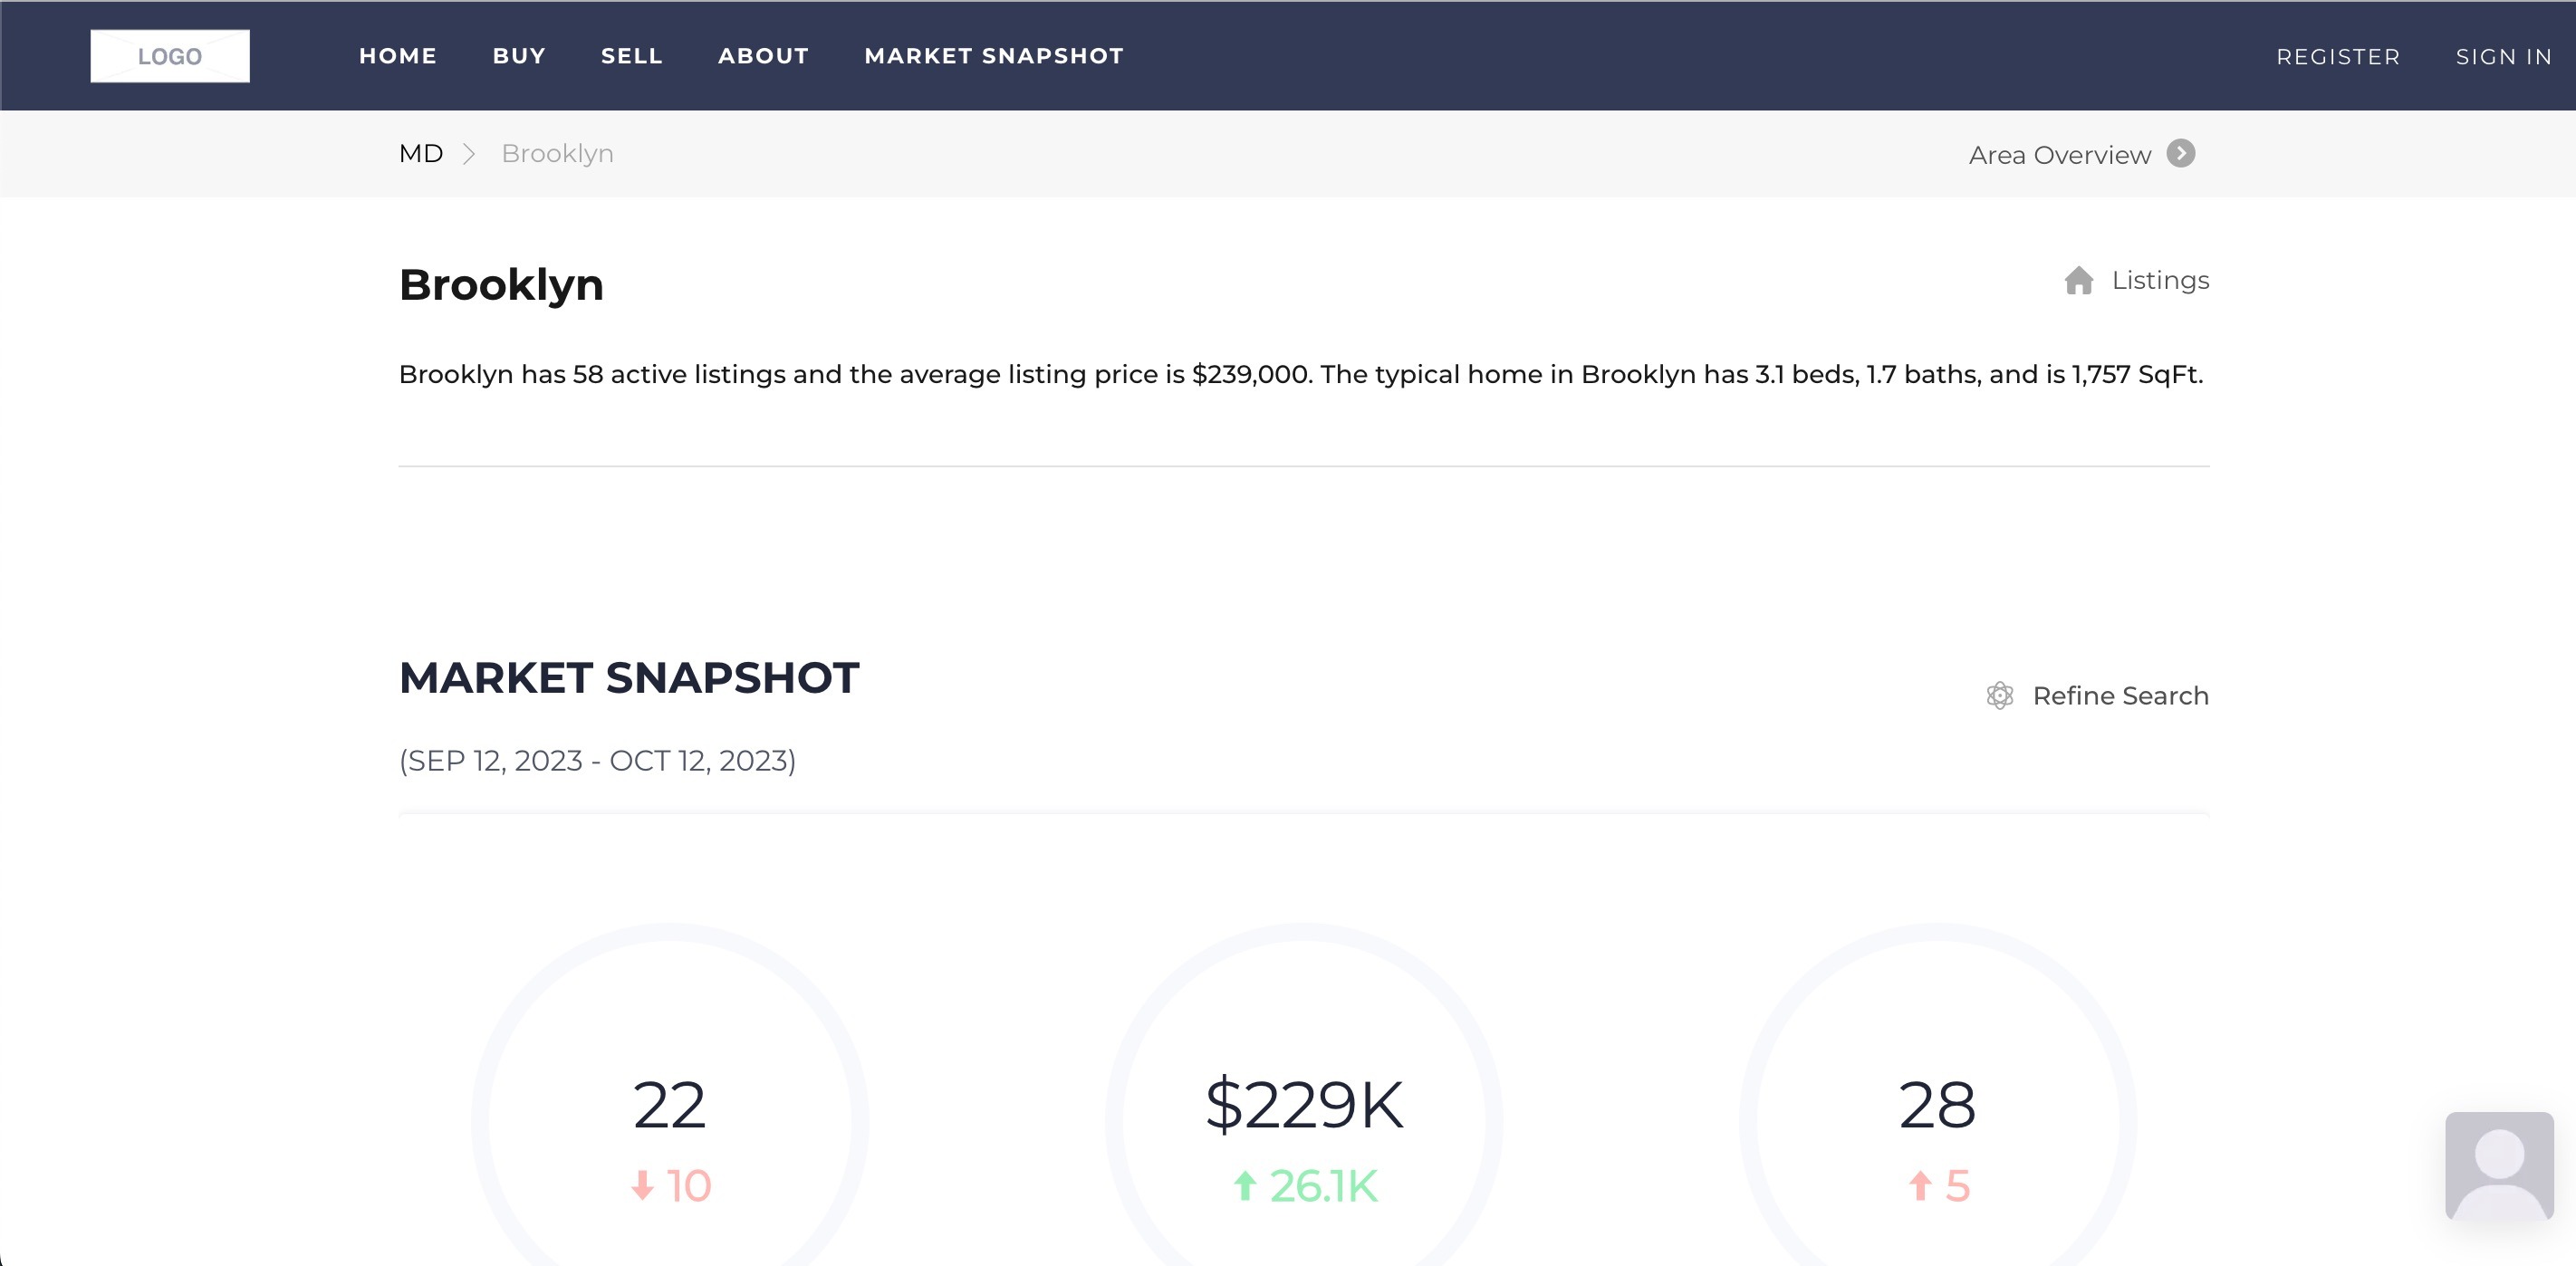The height and width of the screenshot is (1266, 2576).
Task: Open Refine Search options
Action: tap(2120, 695)
